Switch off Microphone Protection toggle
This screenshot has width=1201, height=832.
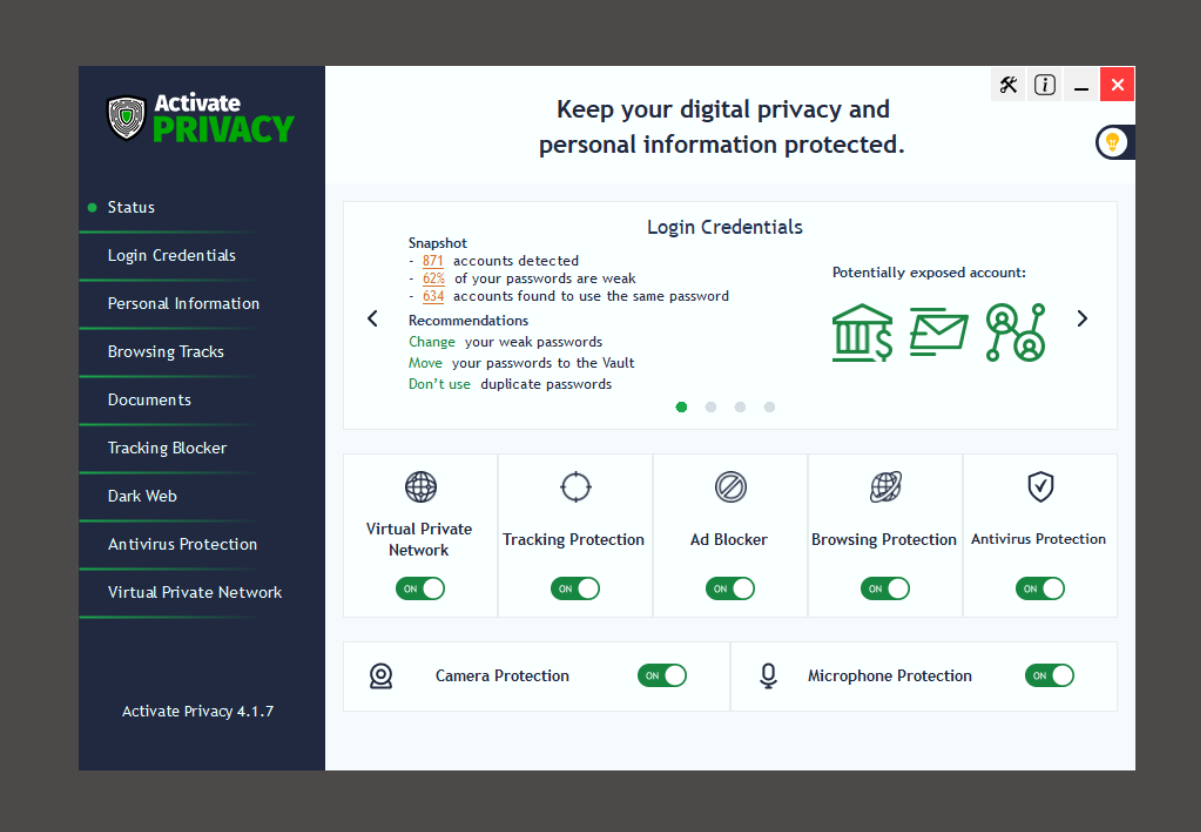pos(1049,676)
